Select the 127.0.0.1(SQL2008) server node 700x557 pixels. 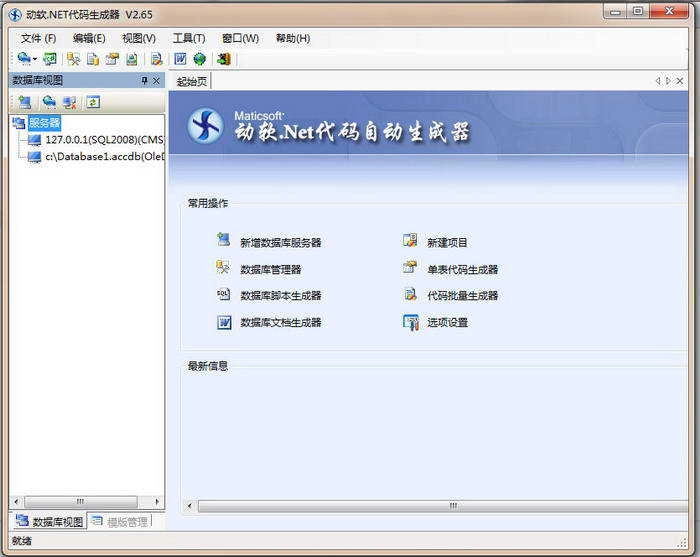click(x=104, y=140)
